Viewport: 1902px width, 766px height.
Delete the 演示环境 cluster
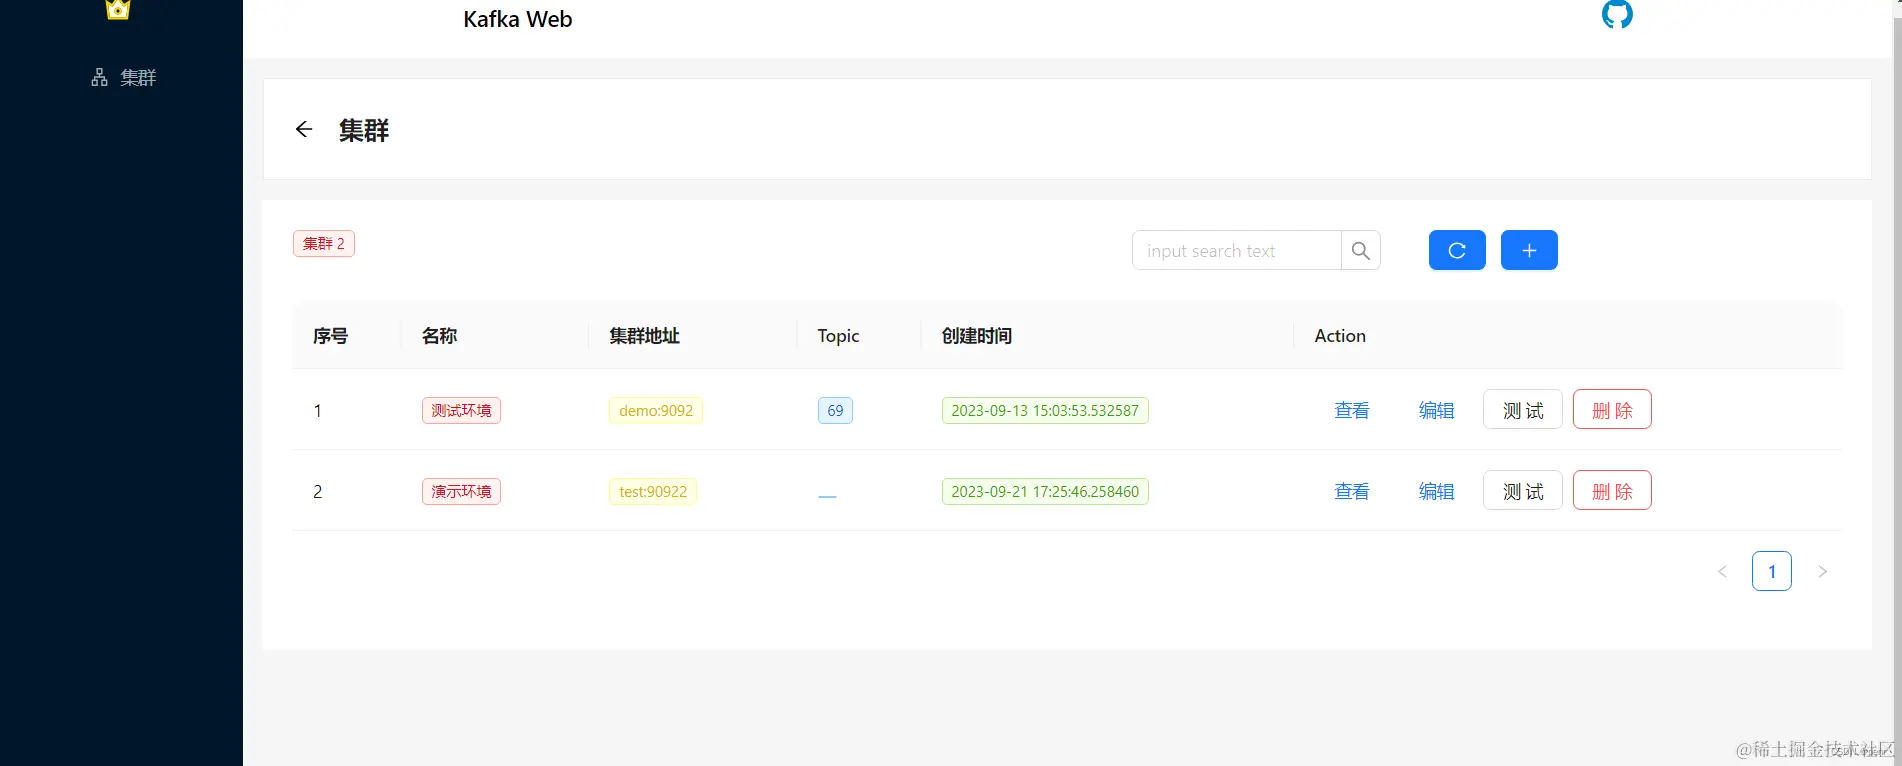click(1612, 491)
